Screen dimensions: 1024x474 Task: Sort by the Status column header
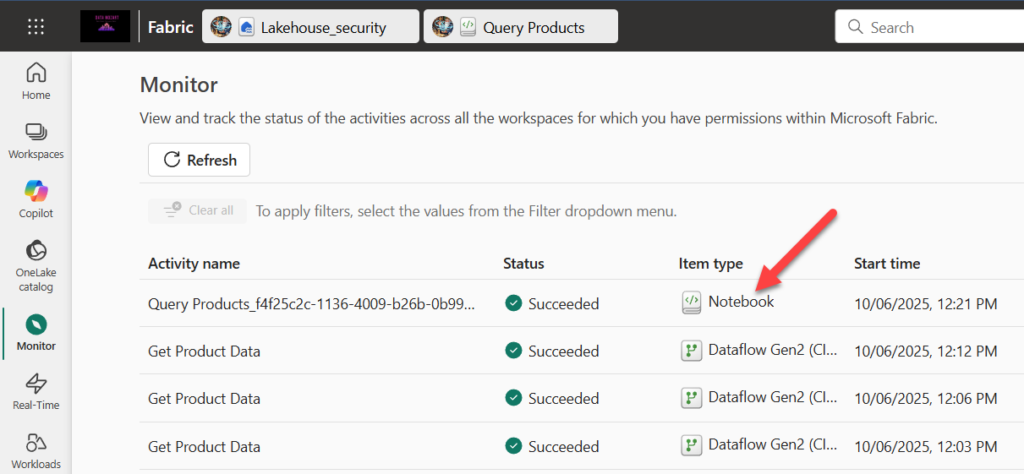524,263
